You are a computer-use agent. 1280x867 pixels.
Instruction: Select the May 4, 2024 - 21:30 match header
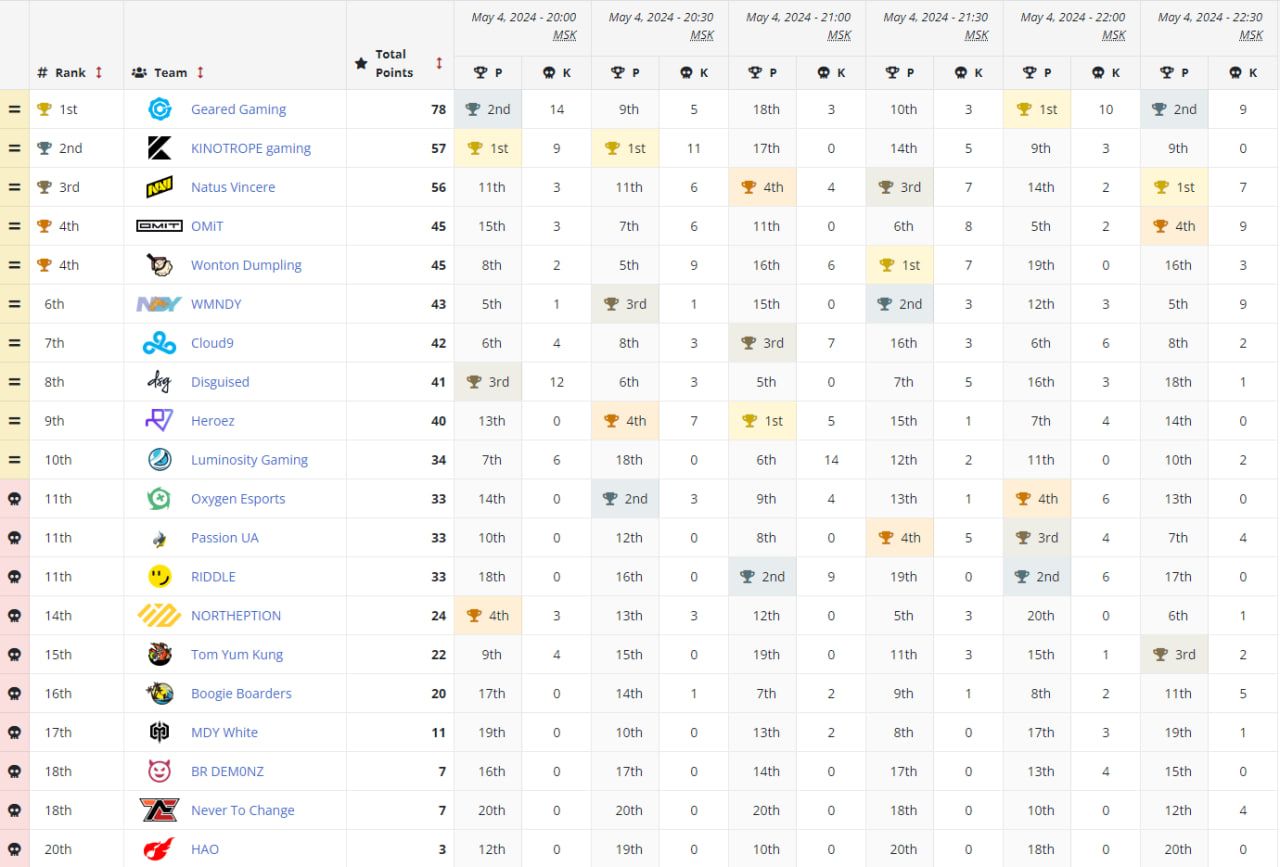[x=935, y=26]
